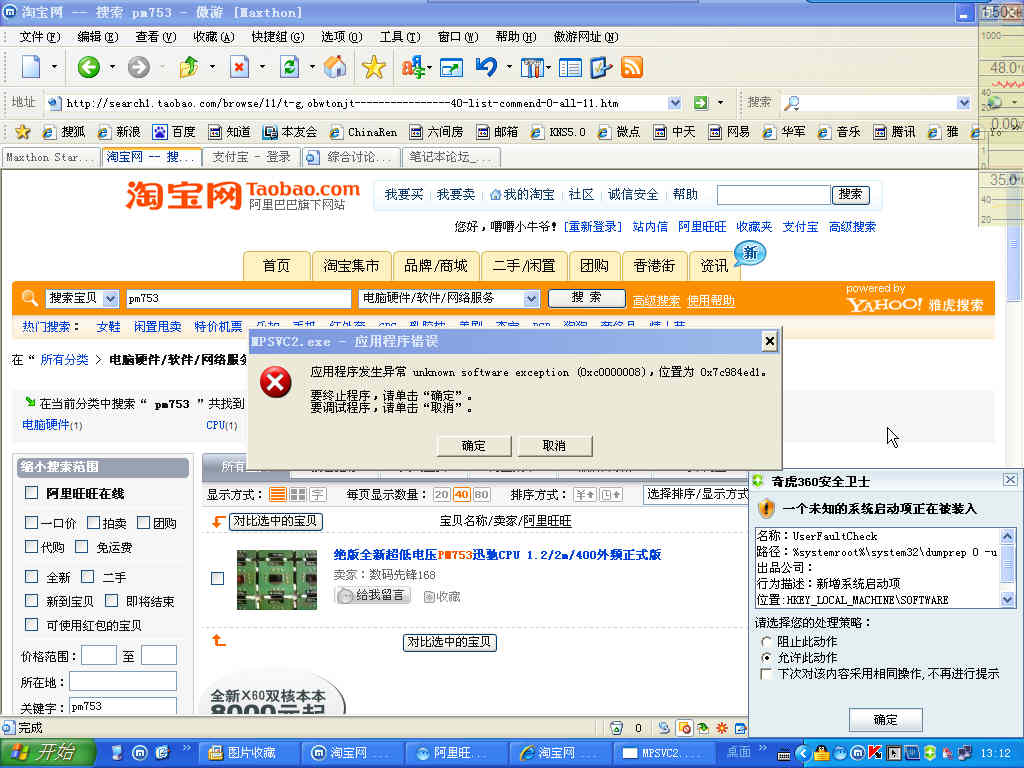1024x768 pixels.
Task: Select 允许此动作 radio button
Action: click(767, 658)
